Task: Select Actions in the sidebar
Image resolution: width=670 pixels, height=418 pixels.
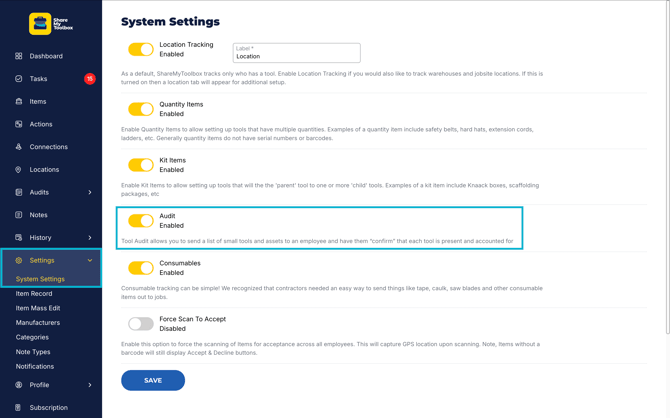Action: (41, 124)
